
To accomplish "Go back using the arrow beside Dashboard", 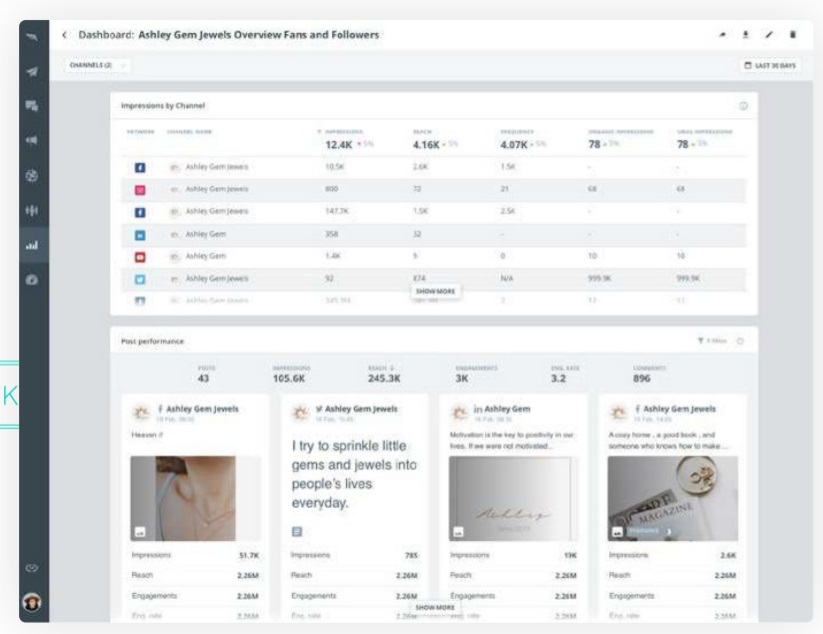I will tap(64, 35).
